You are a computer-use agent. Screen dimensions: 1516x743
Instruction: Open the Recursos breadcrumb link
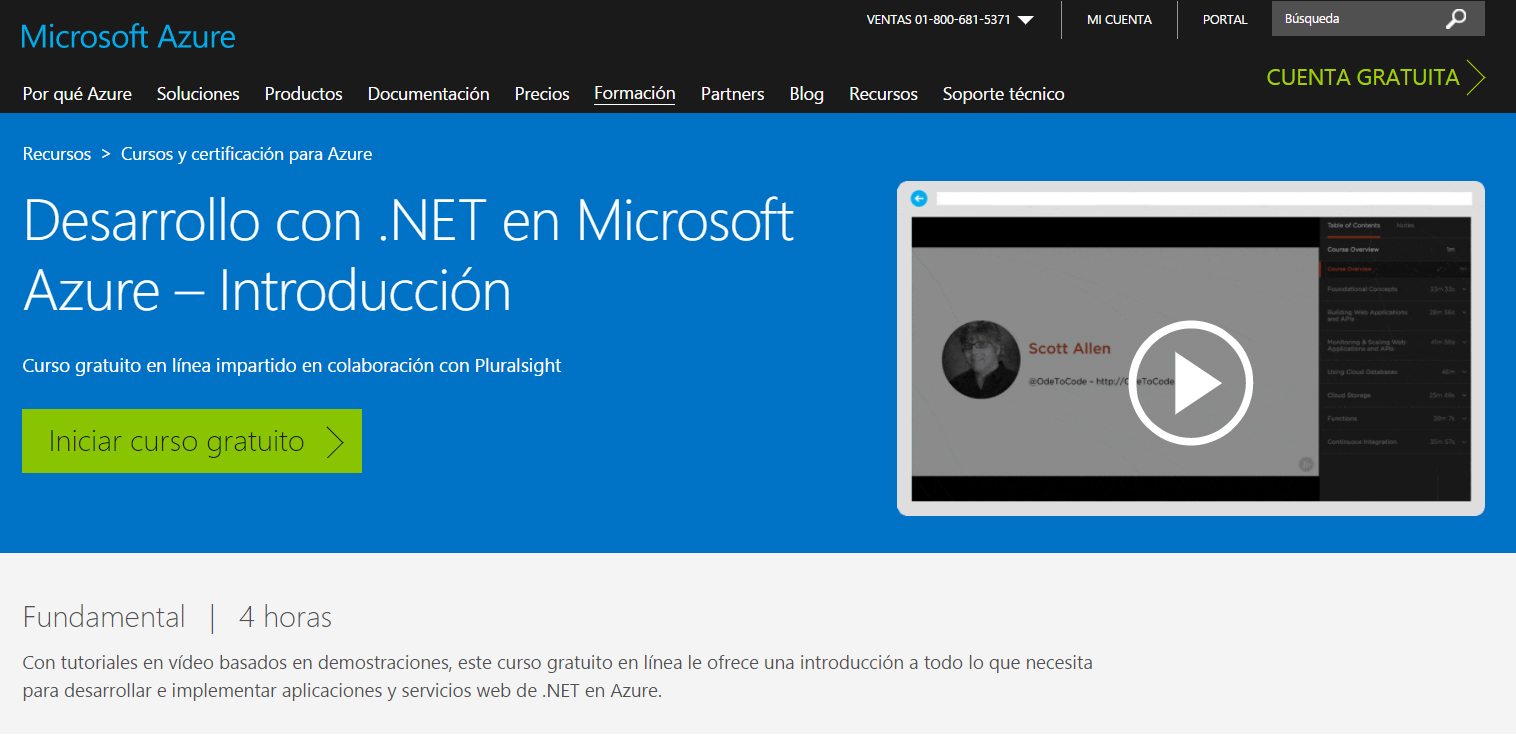pyautogui.click(x=56, y=153)
